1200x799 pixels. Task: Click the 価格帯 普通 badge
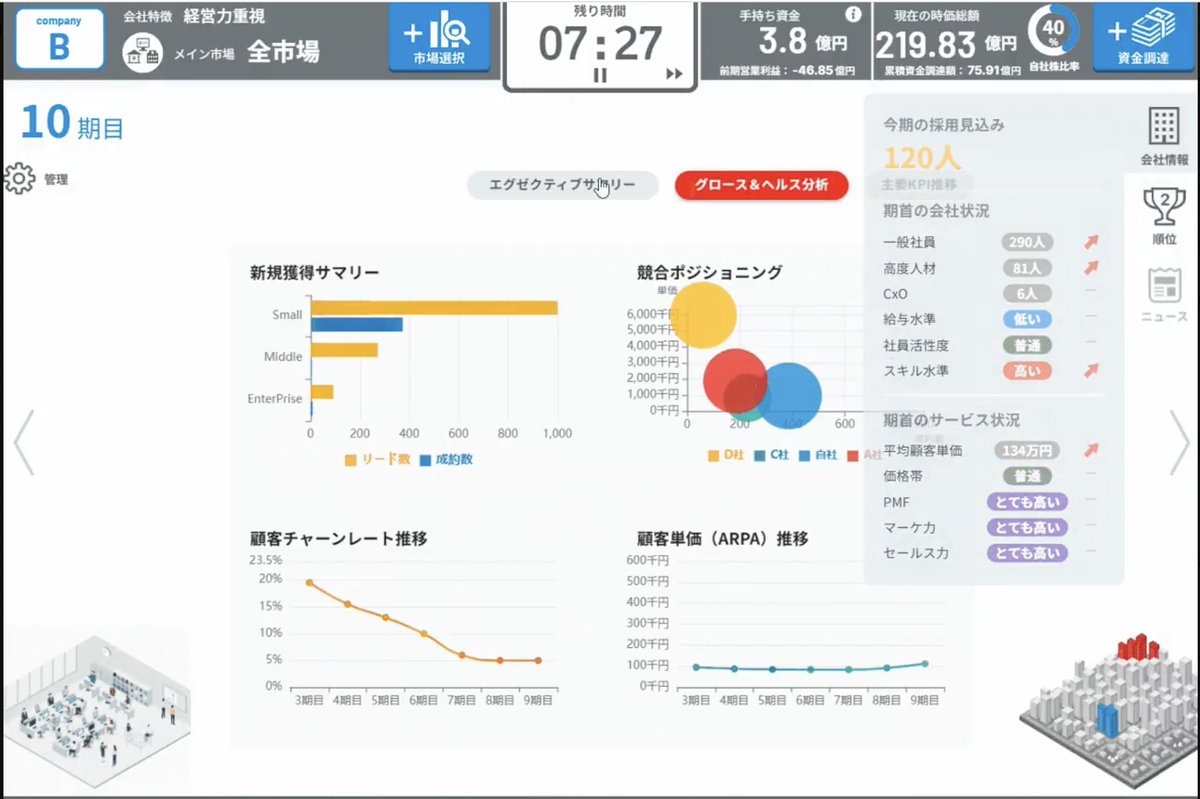coord(1025,476)
